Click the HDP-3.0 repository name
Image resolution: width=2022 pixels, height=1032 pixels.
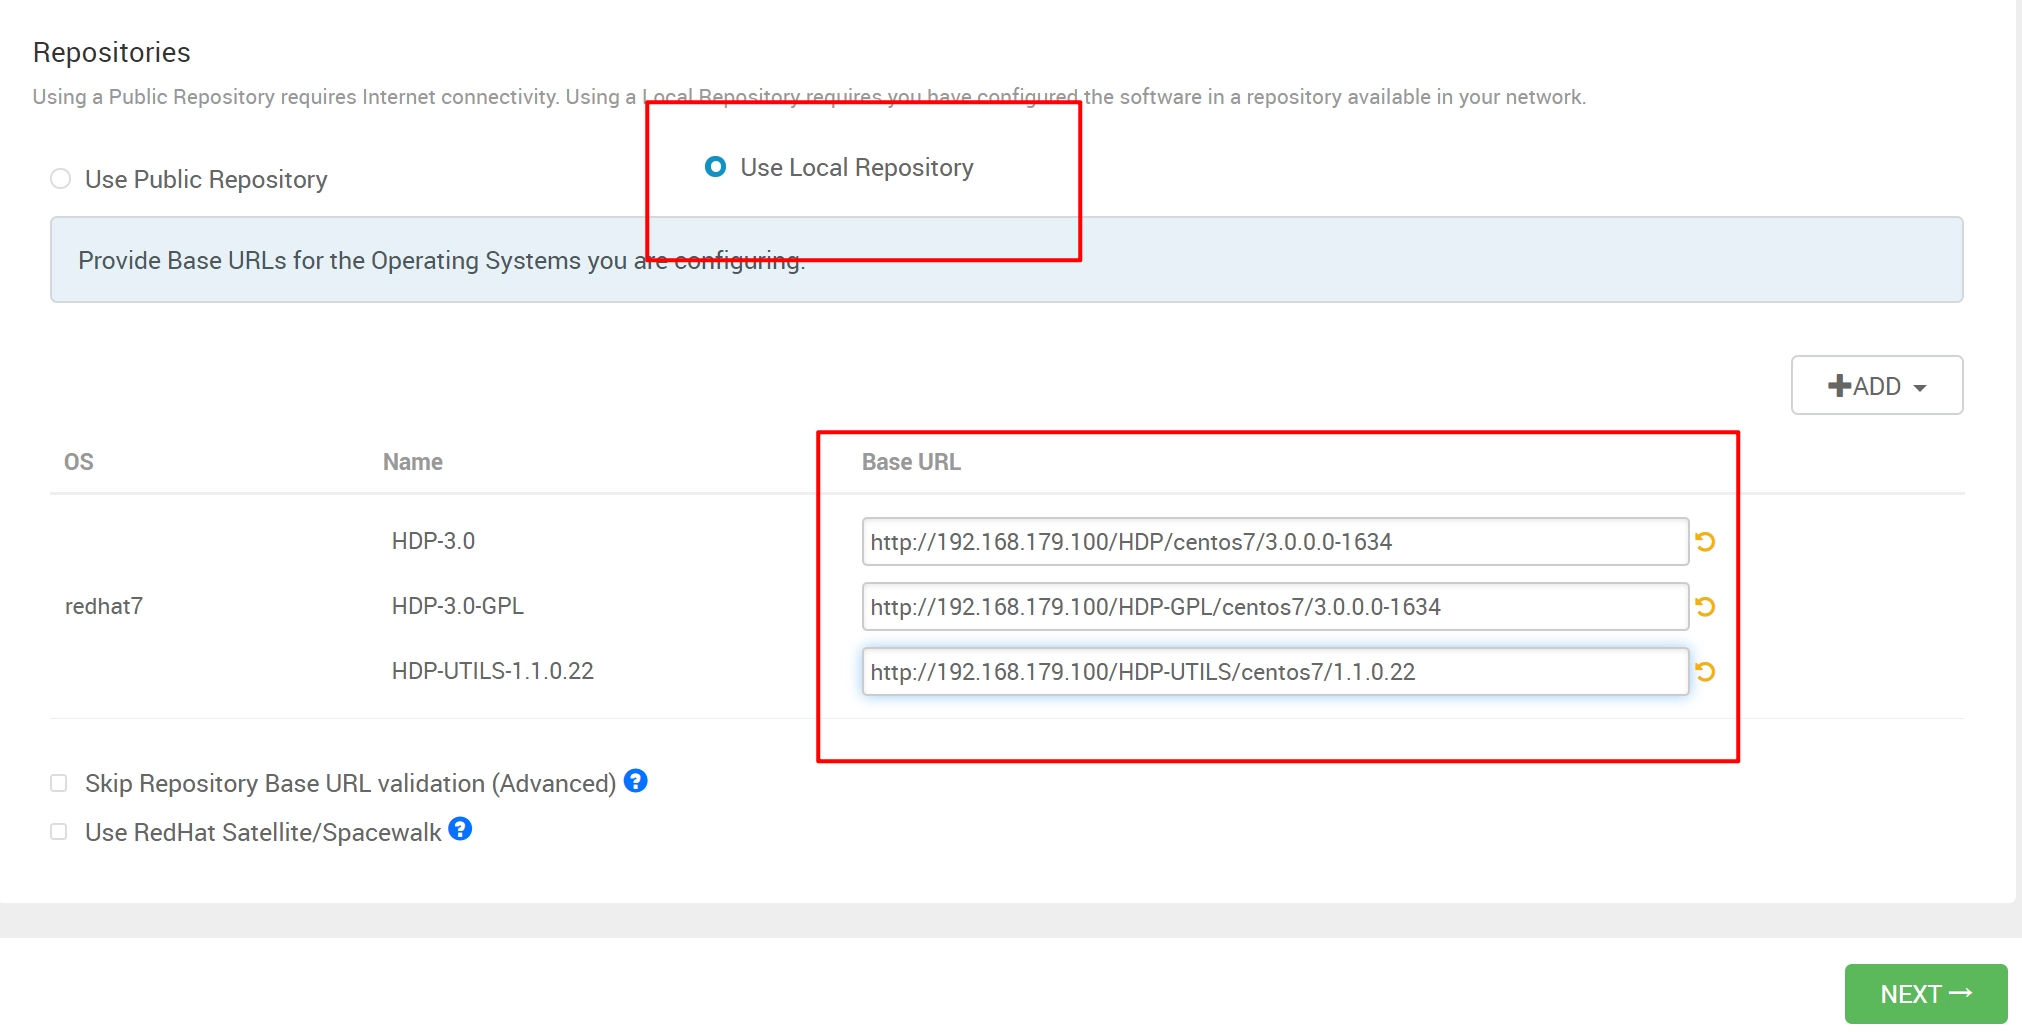tap(433, 541)
